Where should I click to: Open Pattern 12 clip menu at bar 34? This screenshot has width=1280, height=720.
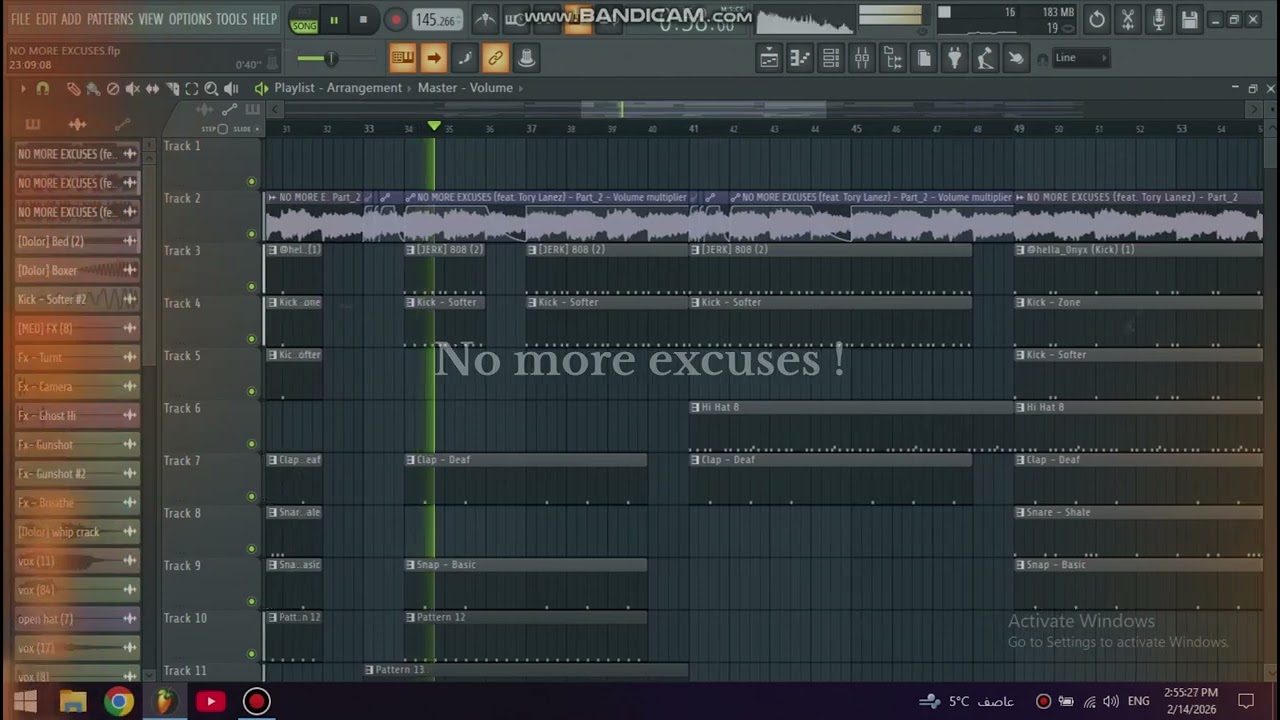(411, 618)
